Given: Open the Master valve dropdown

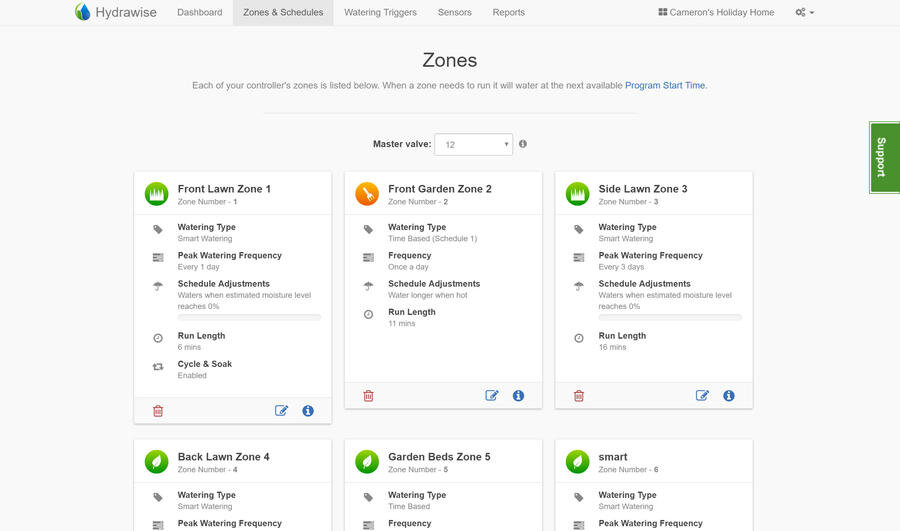Looking at the screenshot, I should pyautogui.click(x=474, y=145).
